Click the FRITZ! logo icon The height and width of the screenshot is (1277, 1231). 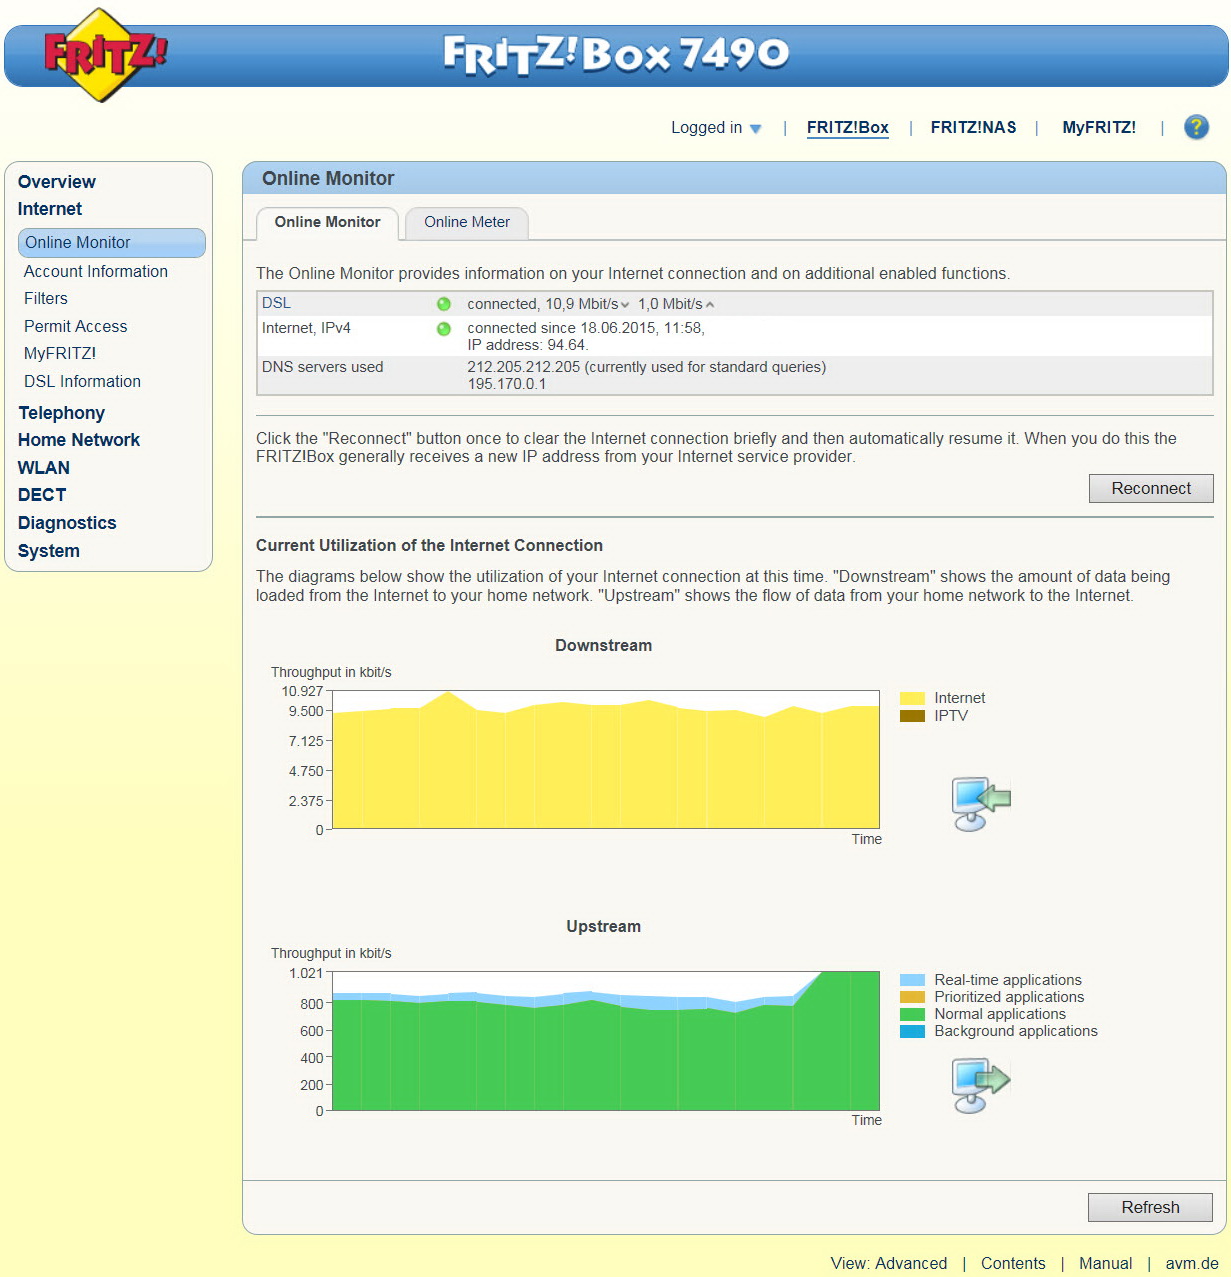(105, 55)
